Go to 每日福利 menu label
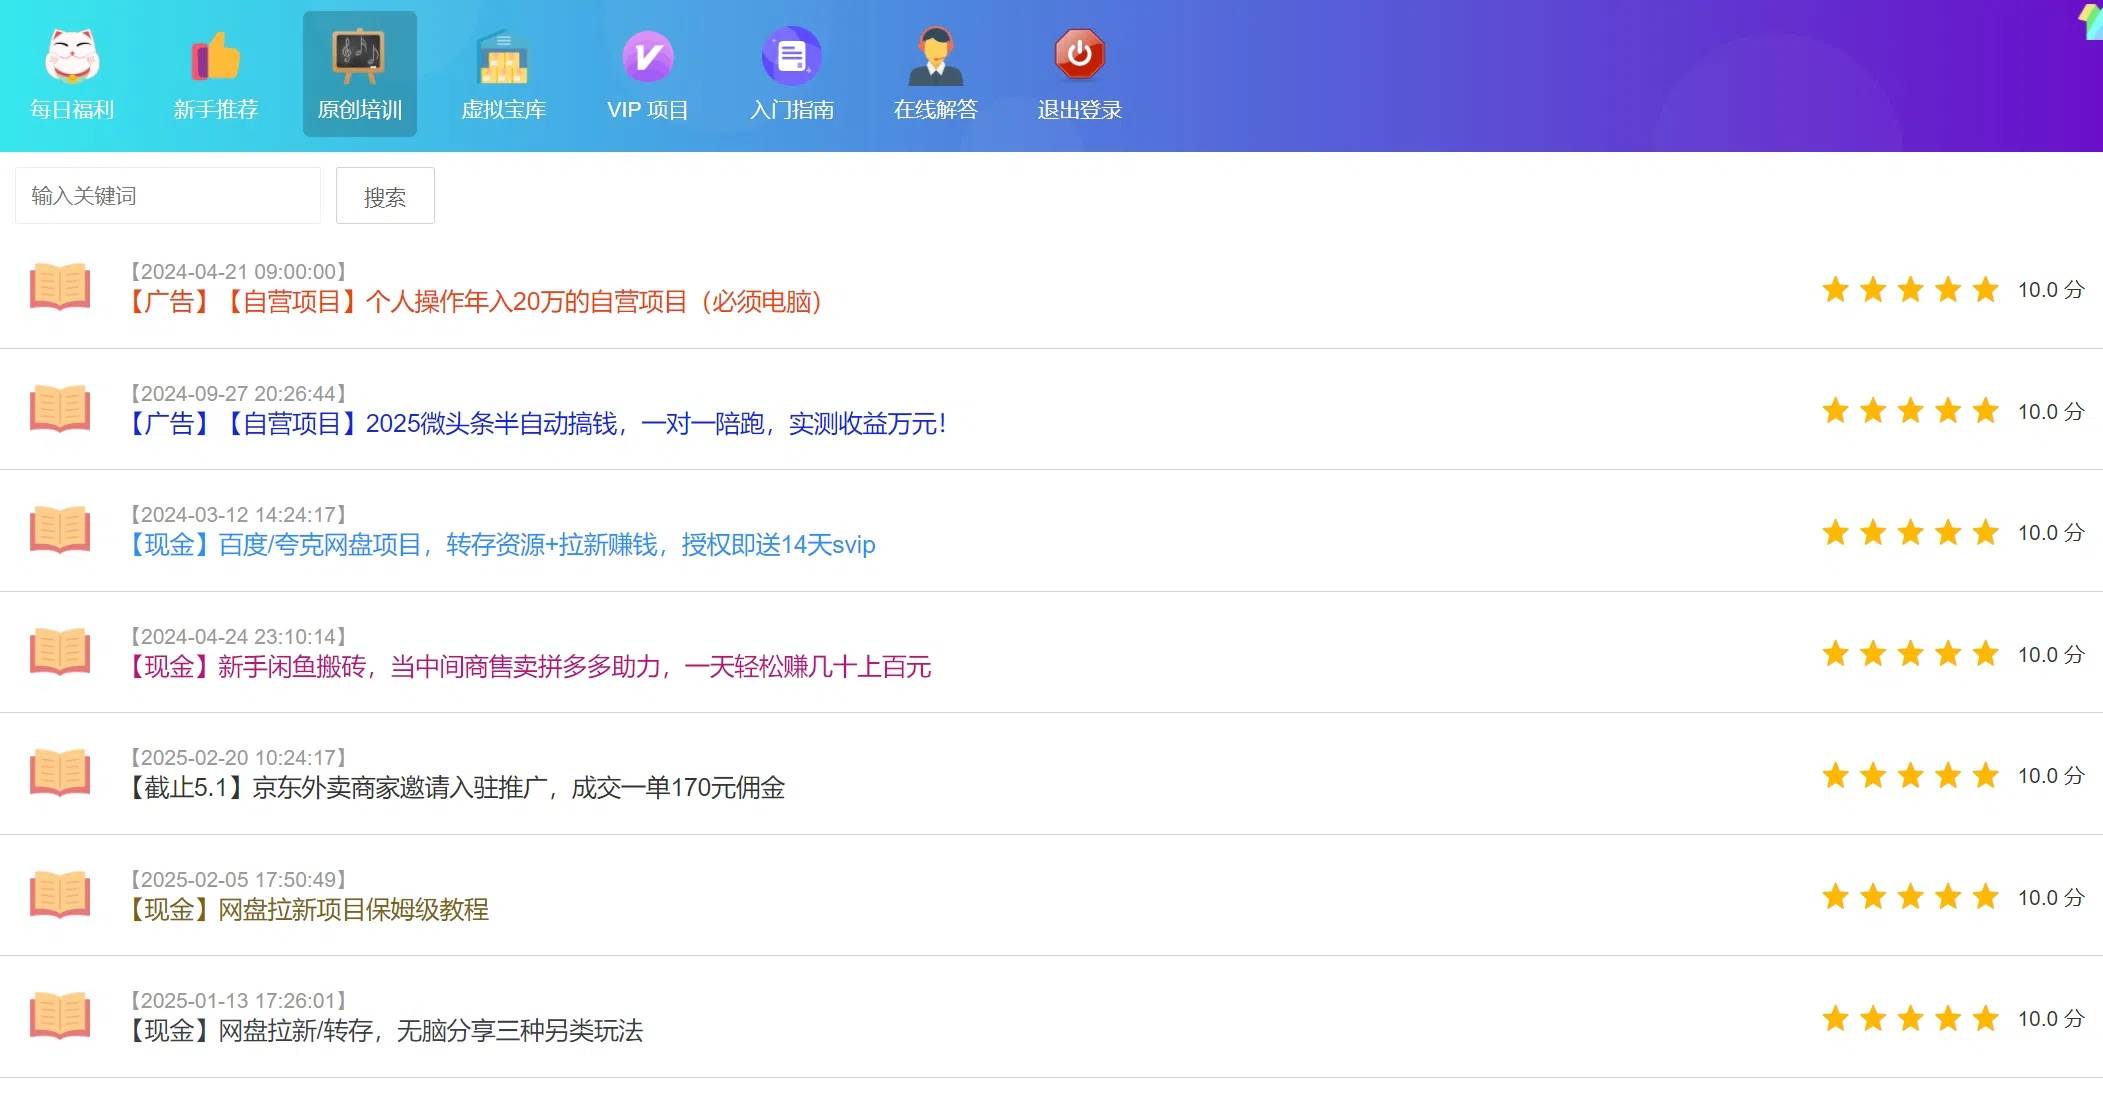 point(72,110)
